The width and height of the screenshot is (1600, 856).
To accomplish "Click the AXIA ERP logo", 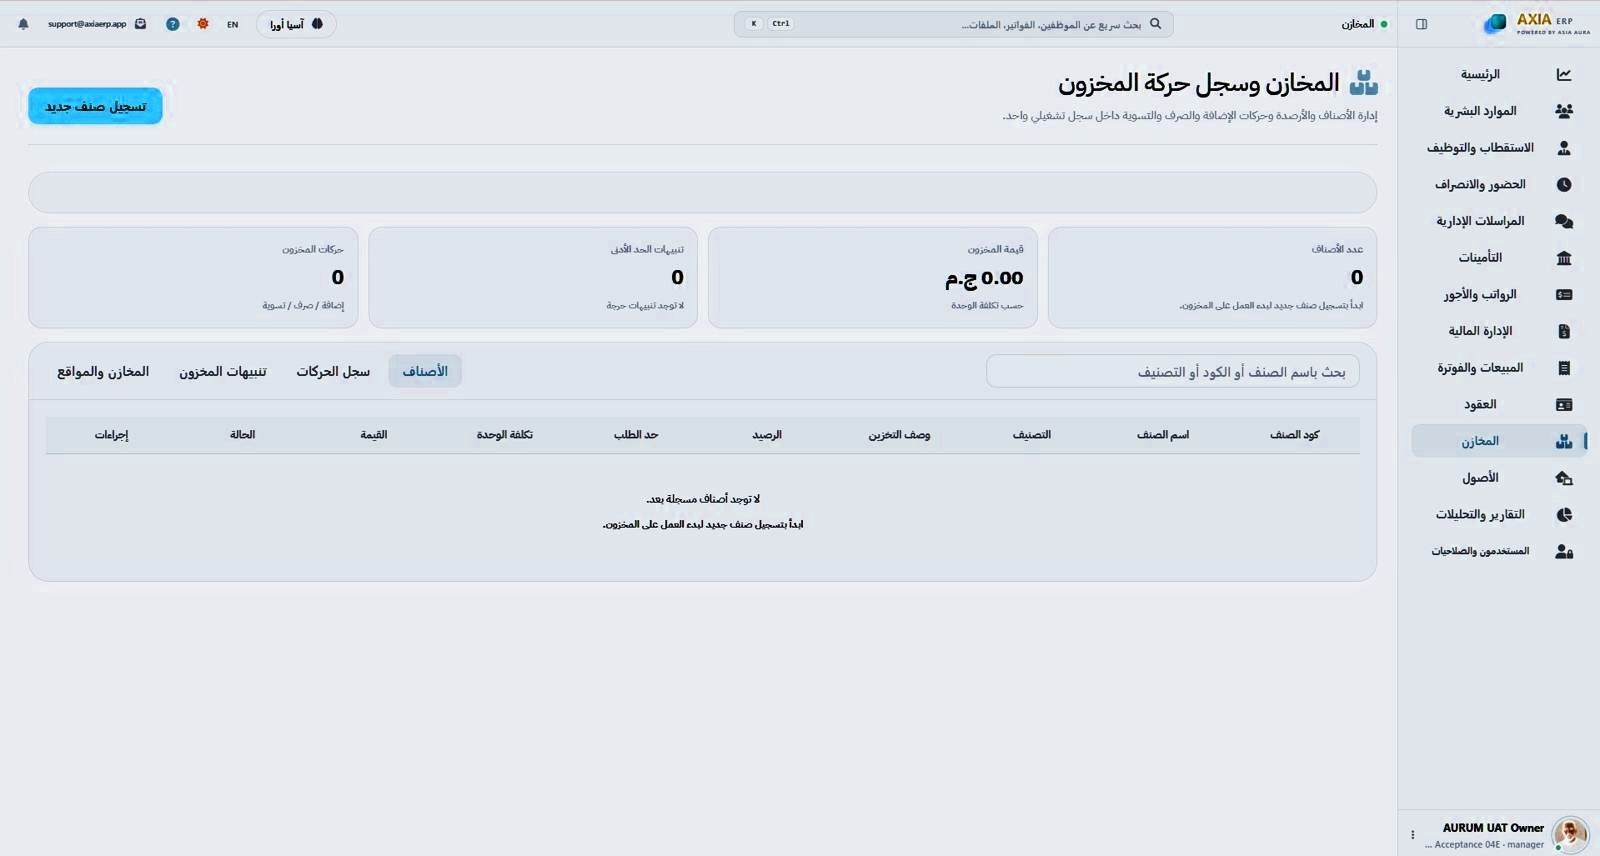I will pos(1536,24).
